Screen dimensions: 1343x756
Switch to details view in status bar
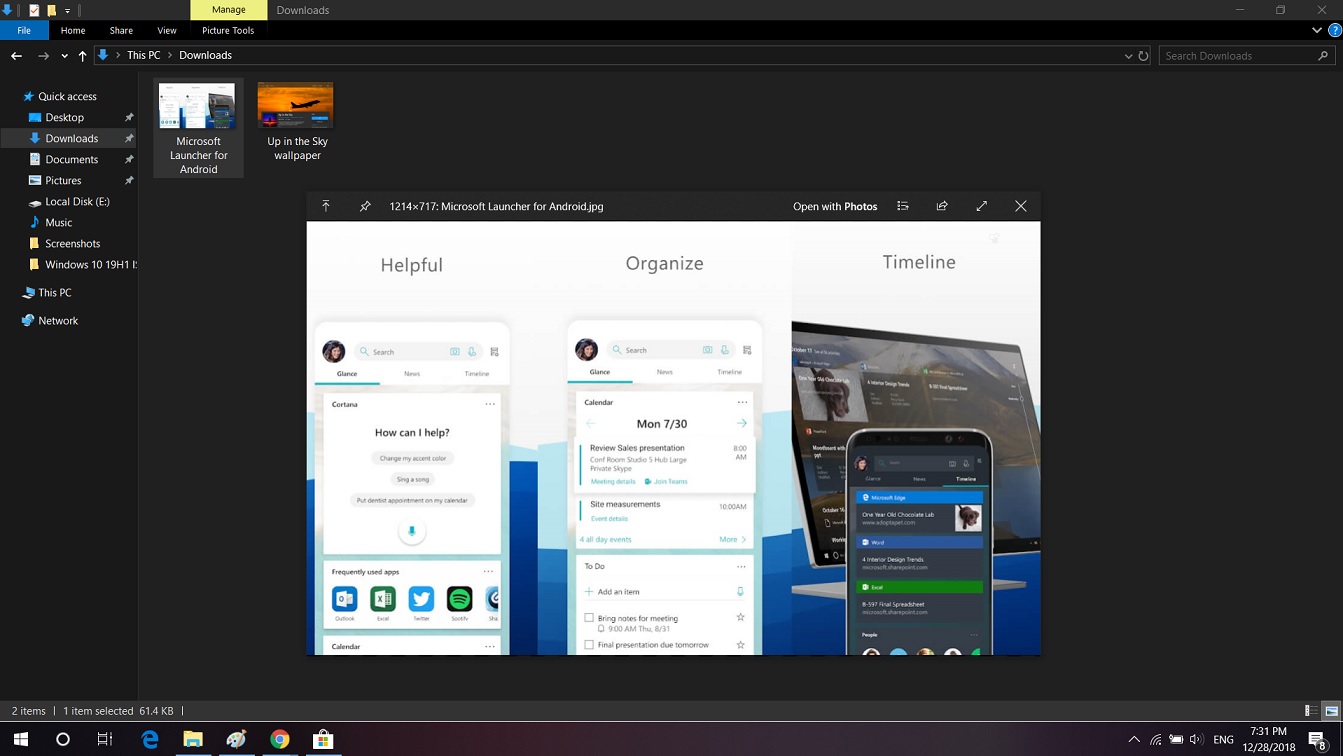1310,711
